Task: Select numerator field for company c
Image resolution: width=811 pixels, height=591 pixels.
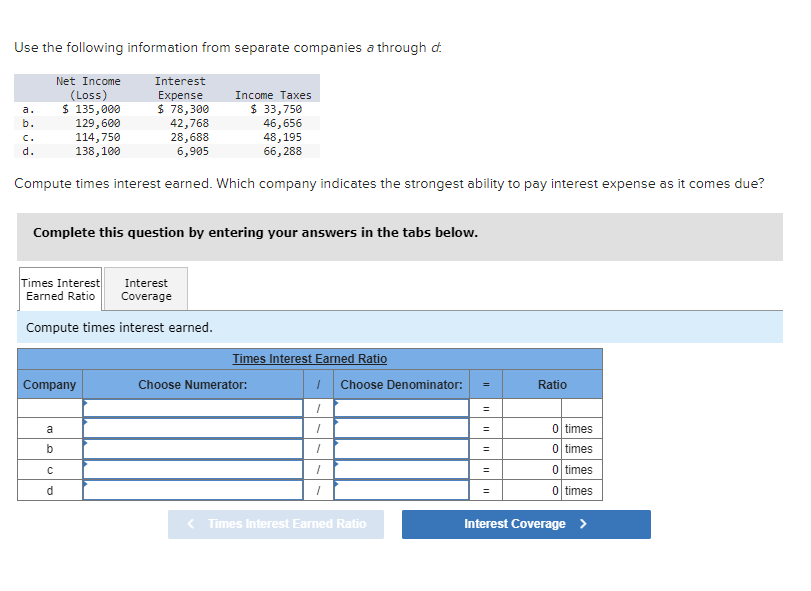Action: click(193, 469)
